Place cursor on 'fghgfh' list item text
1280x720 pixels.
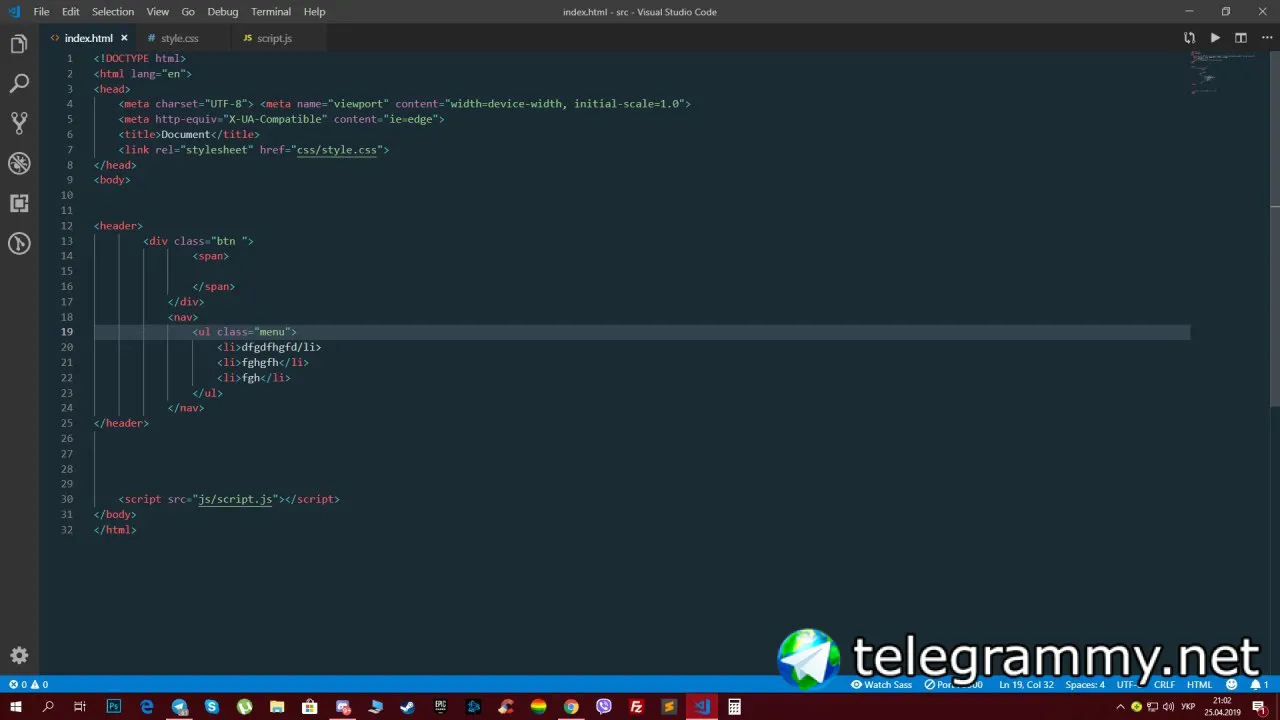coord(260,362)
